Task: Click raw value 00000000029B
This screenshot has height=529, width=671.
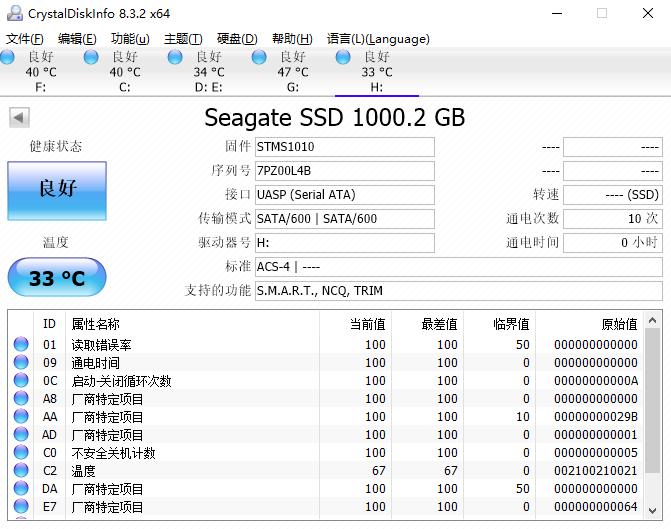Action: (596, 416)
